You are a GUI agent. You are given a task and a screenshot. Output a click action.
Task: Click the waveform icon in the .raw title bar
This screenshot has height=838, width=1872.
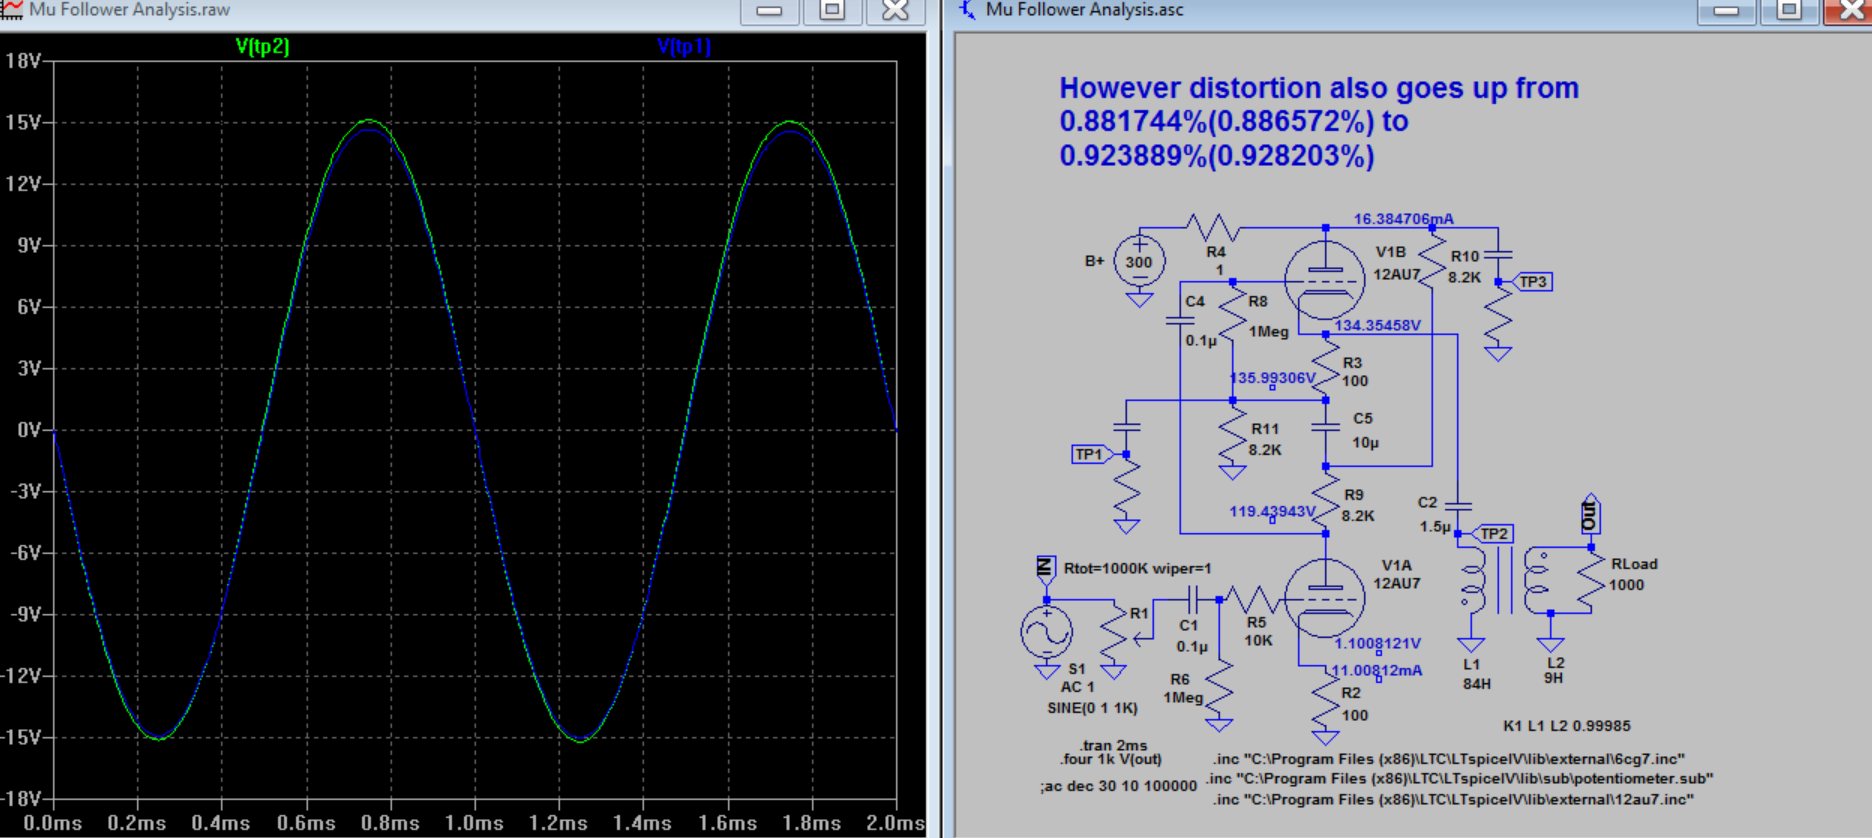(x=12, y=10)
